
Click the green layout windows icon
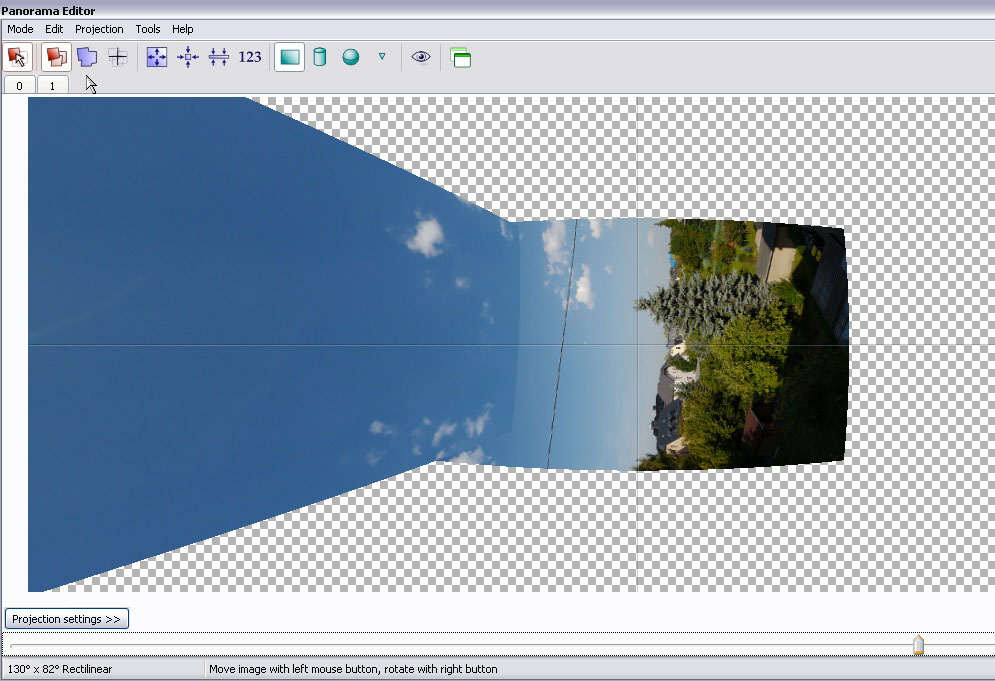click(x=460, y=57)
